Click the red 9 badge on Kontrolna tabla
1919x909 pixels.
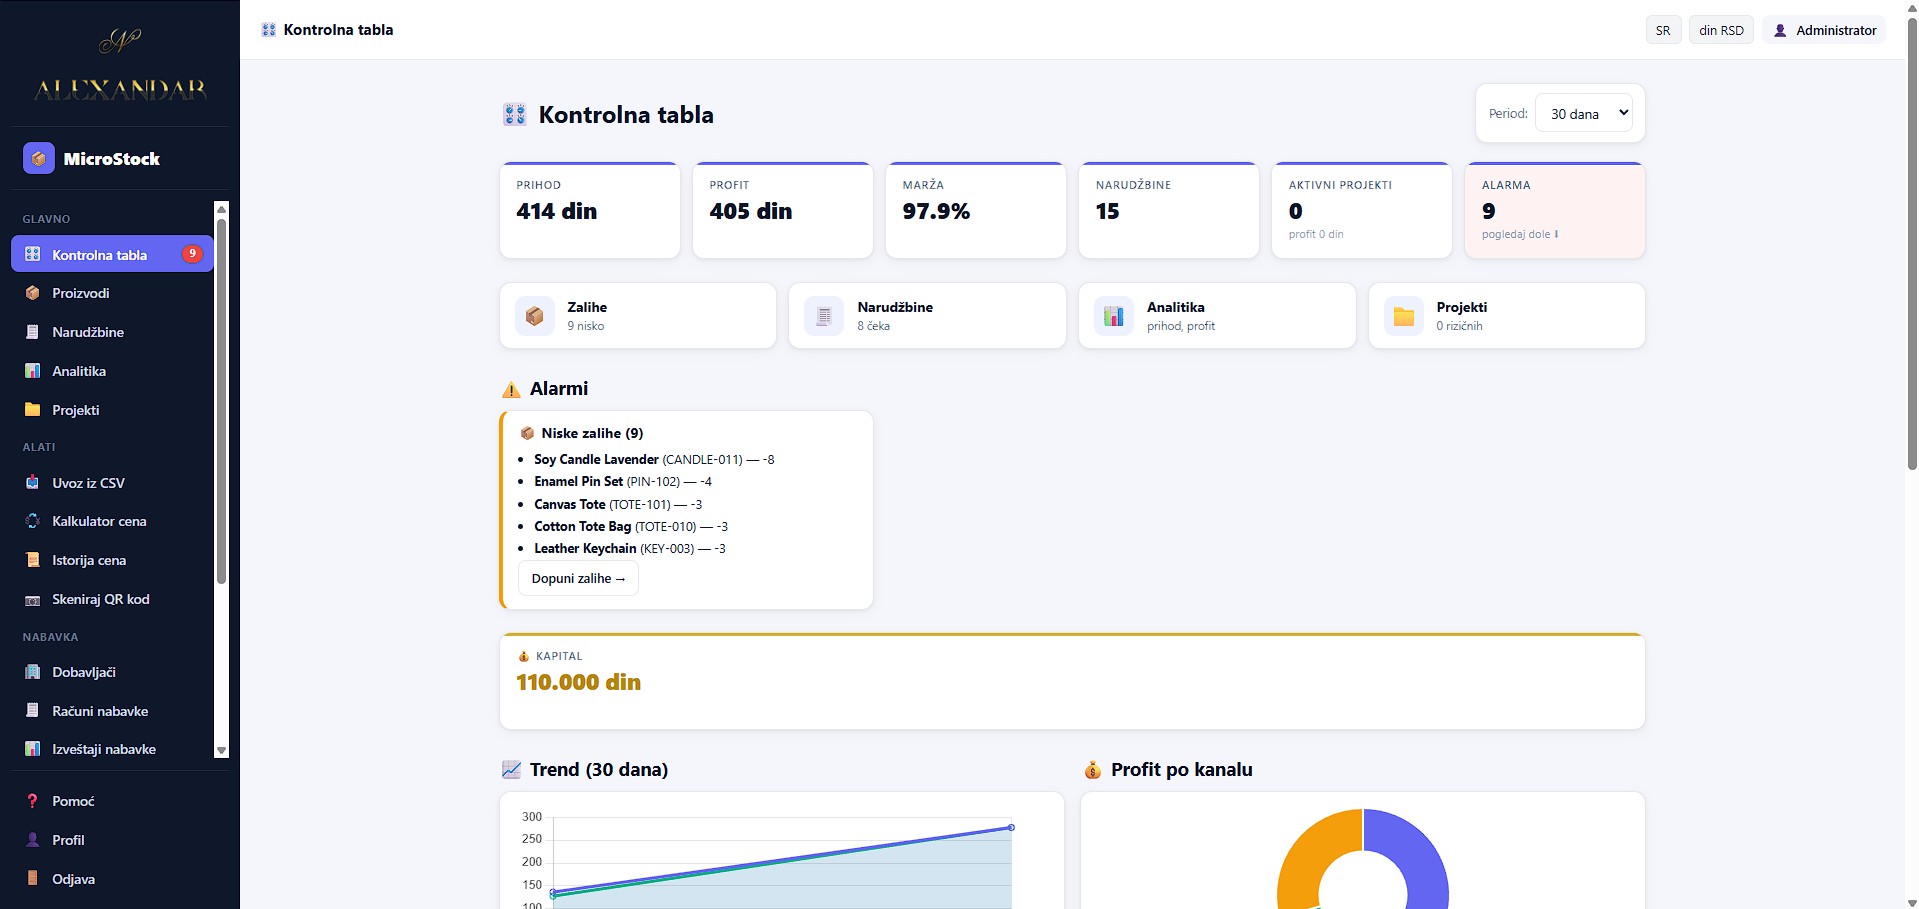coord(192,254)
